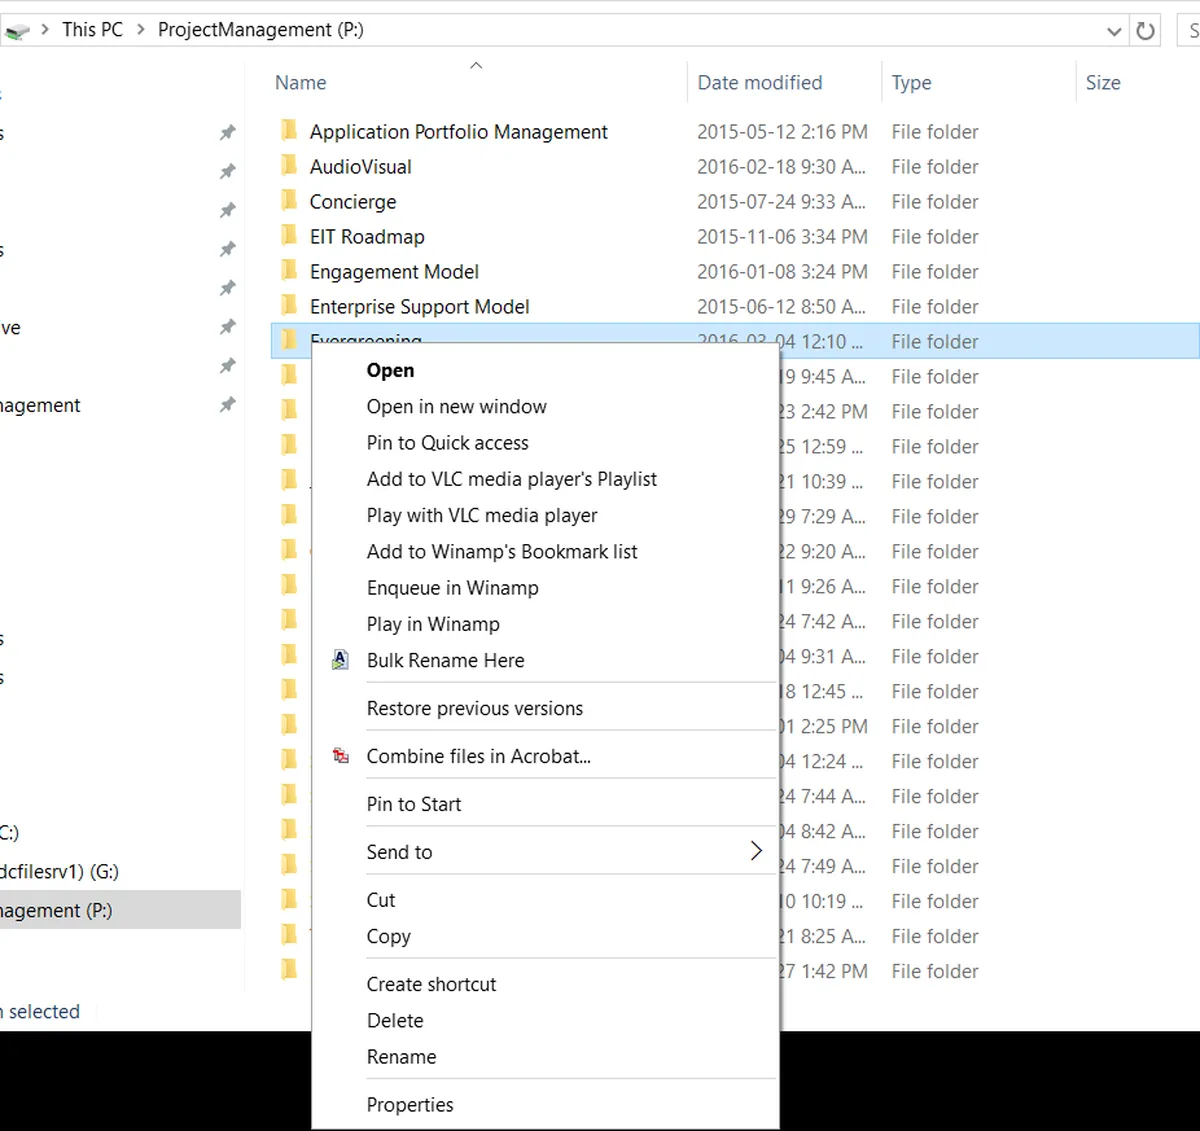Viewport: 1200px width, 1131px height.
Task: Click the drive icon in address bar
Action: tap(16, 31)
